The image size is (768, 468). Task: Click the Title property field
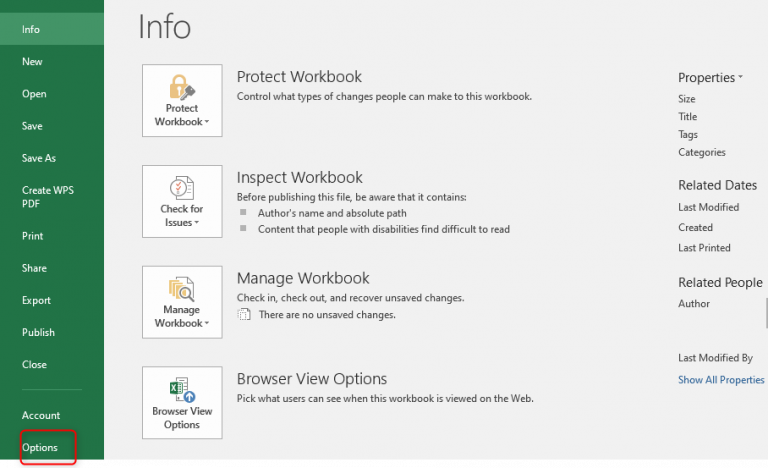click(x=688, y=117)
